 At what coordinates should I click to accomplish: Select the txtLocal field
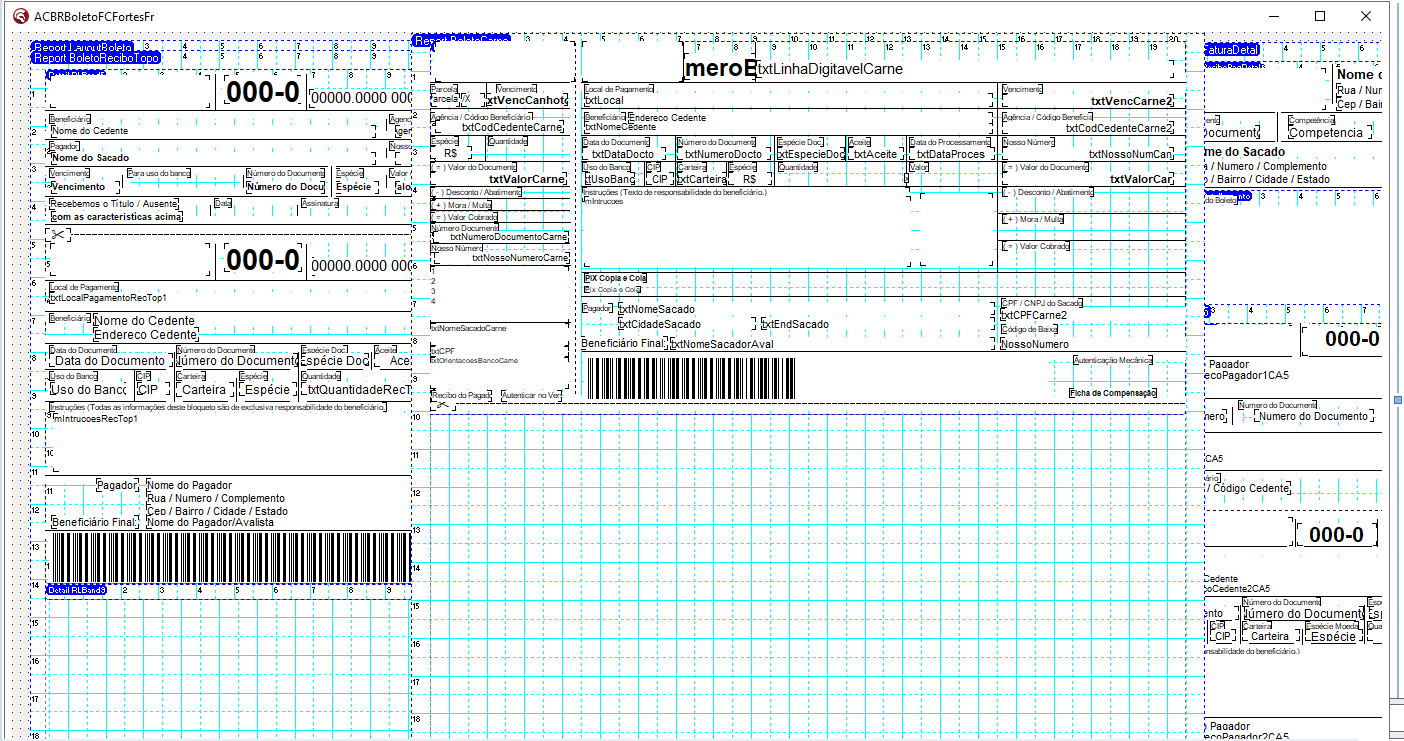point(604,100)
